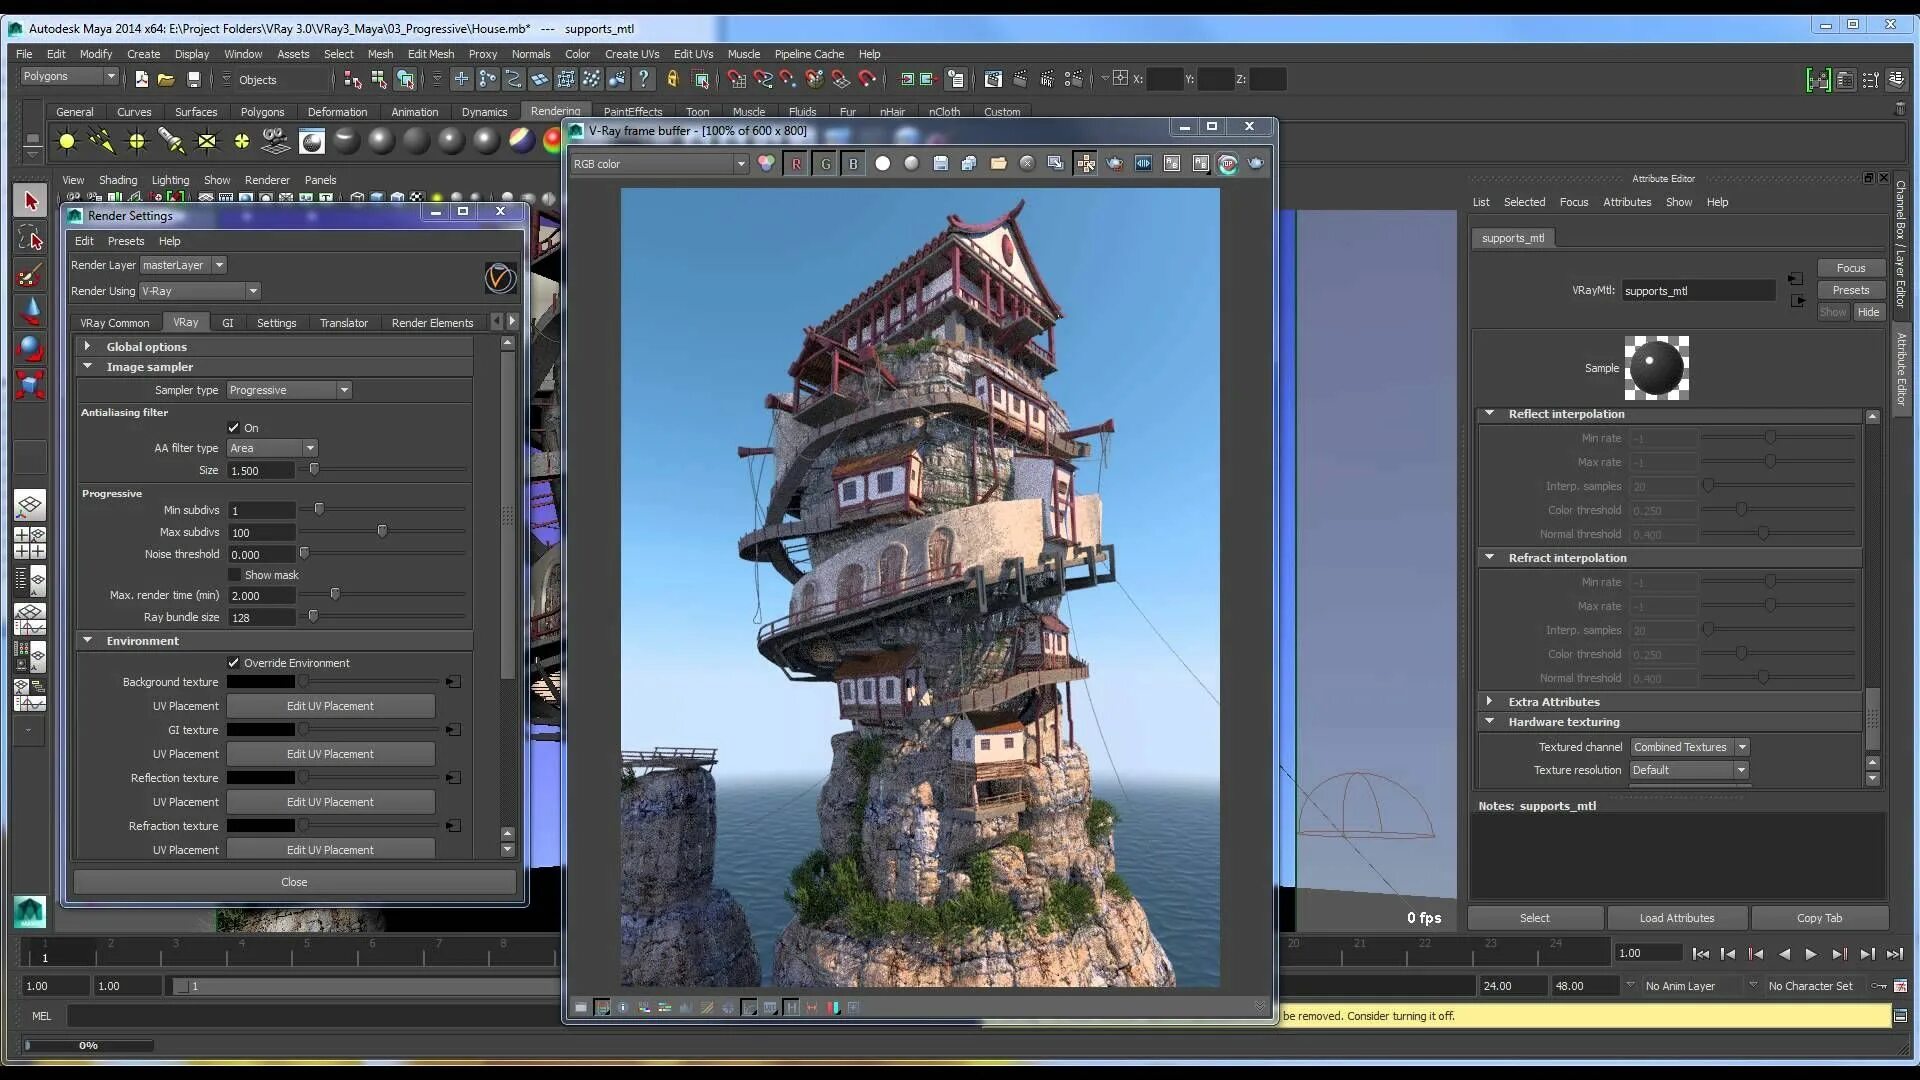Click the Stop render icon in frame buffer

pos(1027,164)
